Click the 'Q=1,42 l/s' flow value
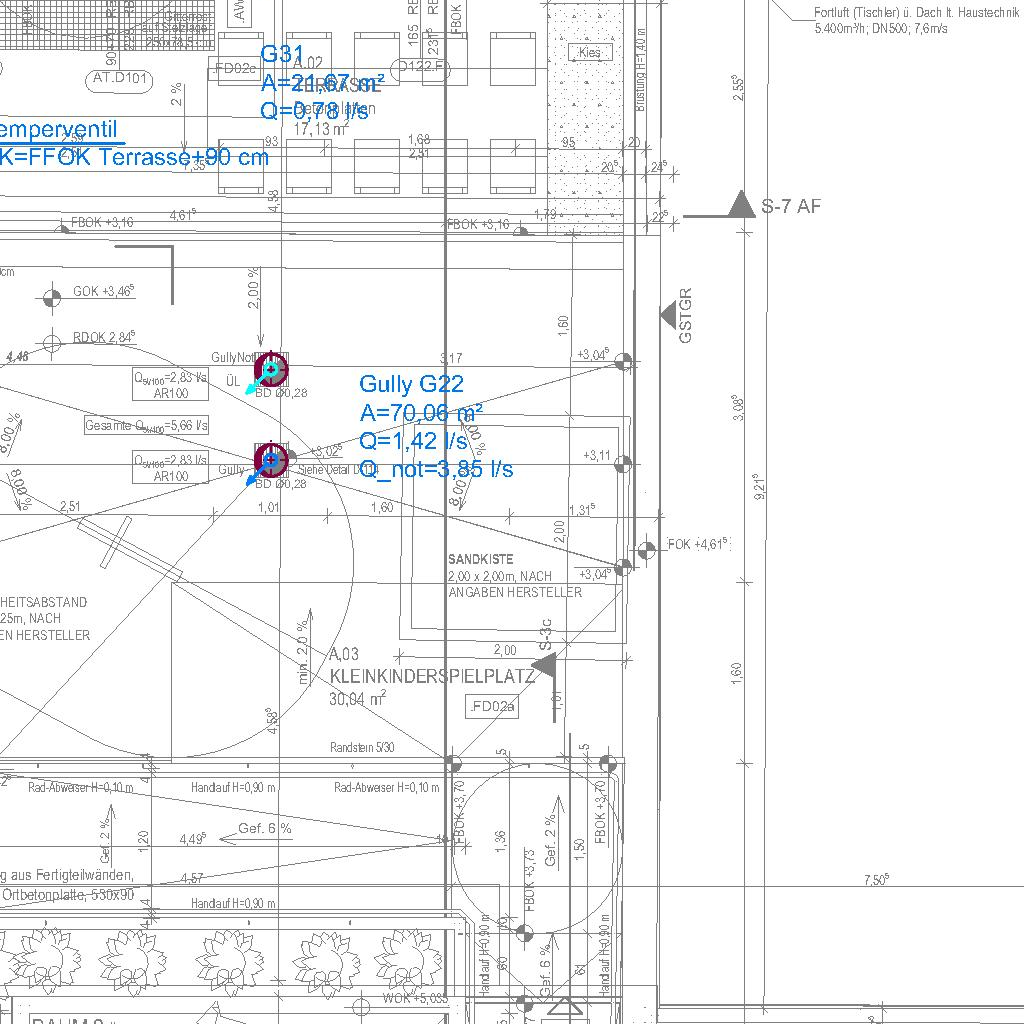 click(x=413, y=441)
